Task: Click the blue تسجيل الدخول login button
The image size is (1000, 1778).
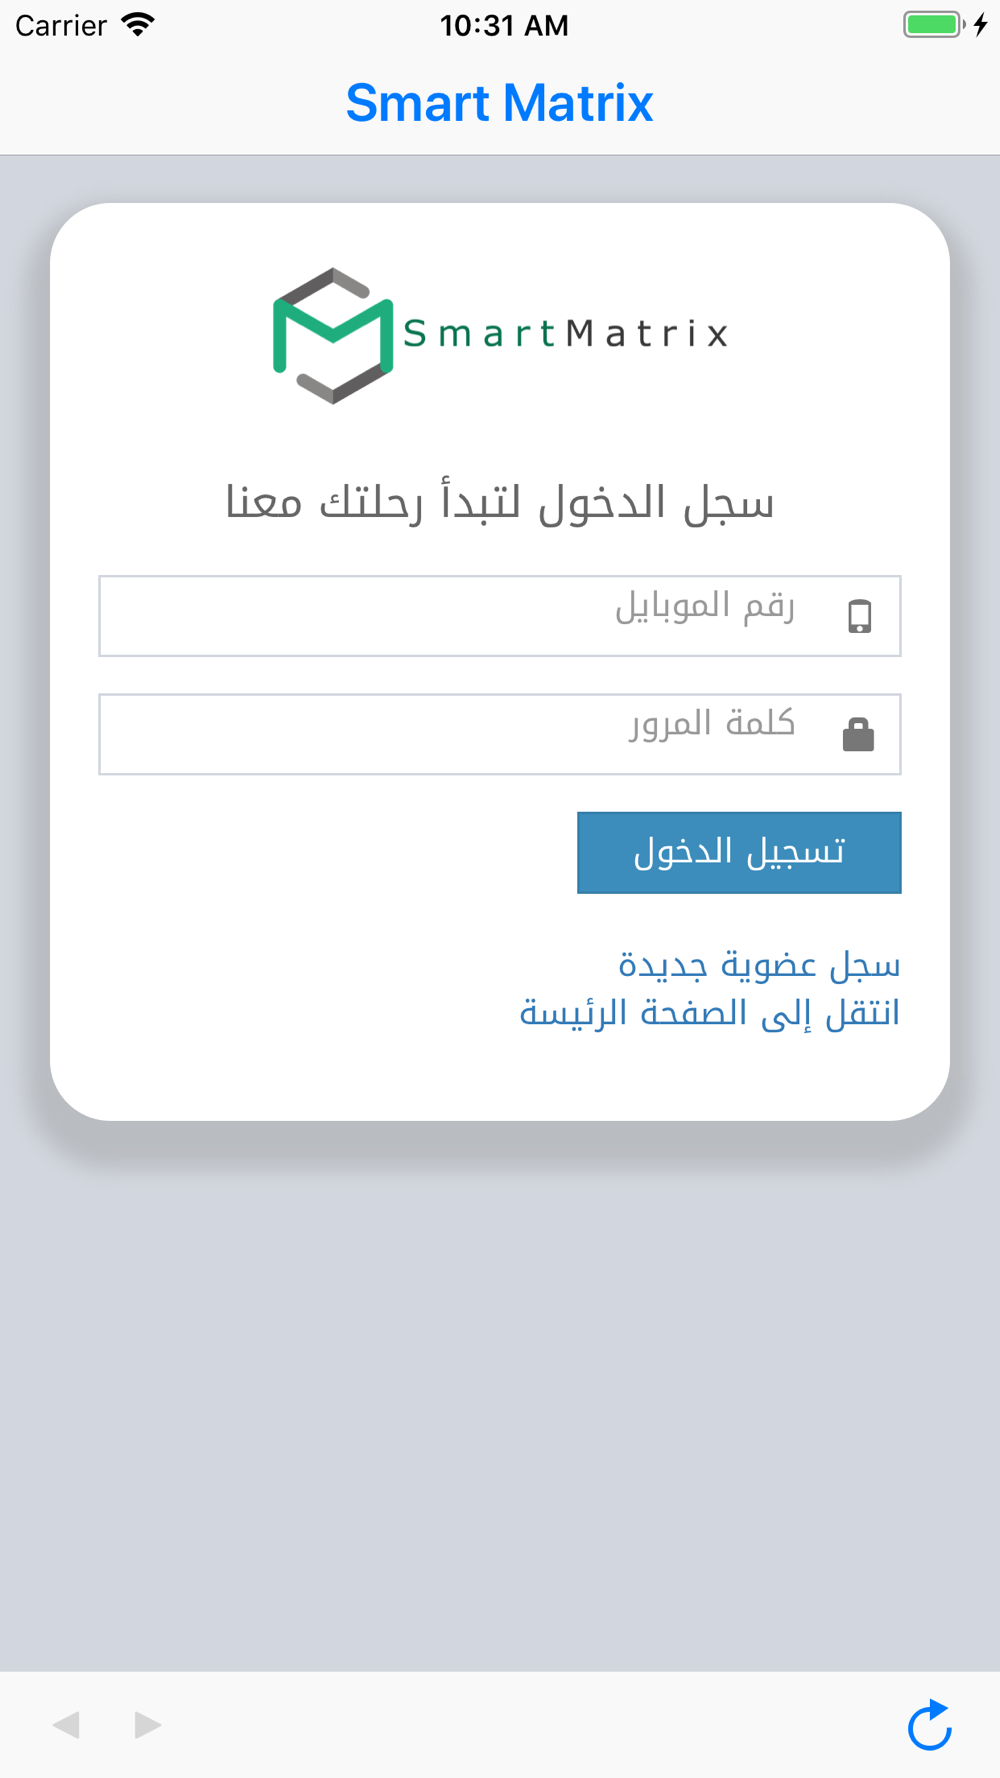Action: [739, 852]
